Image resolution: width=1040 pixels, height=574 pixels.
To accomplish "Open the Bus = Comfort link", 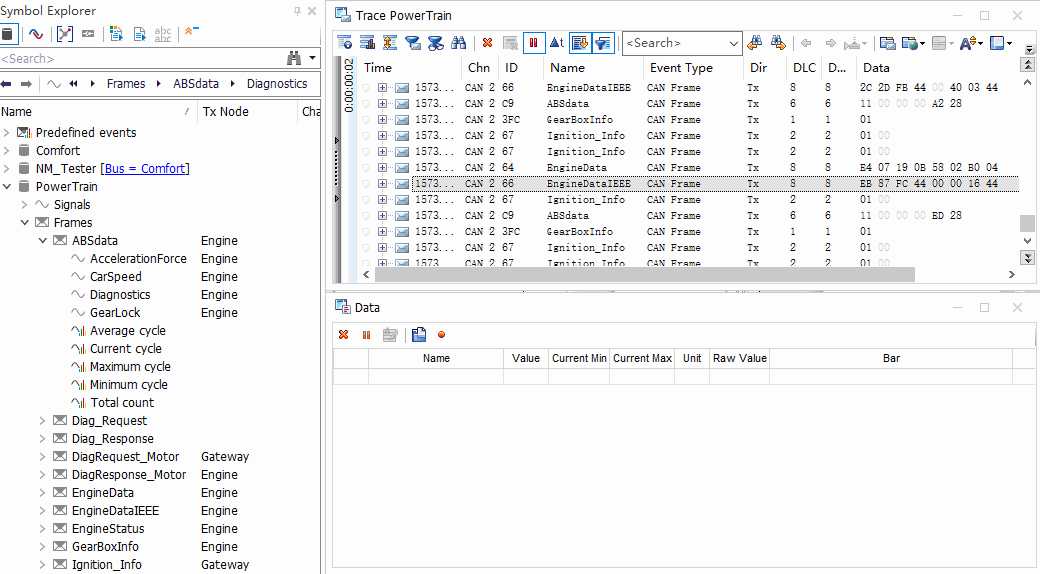I will click(144, 169).
